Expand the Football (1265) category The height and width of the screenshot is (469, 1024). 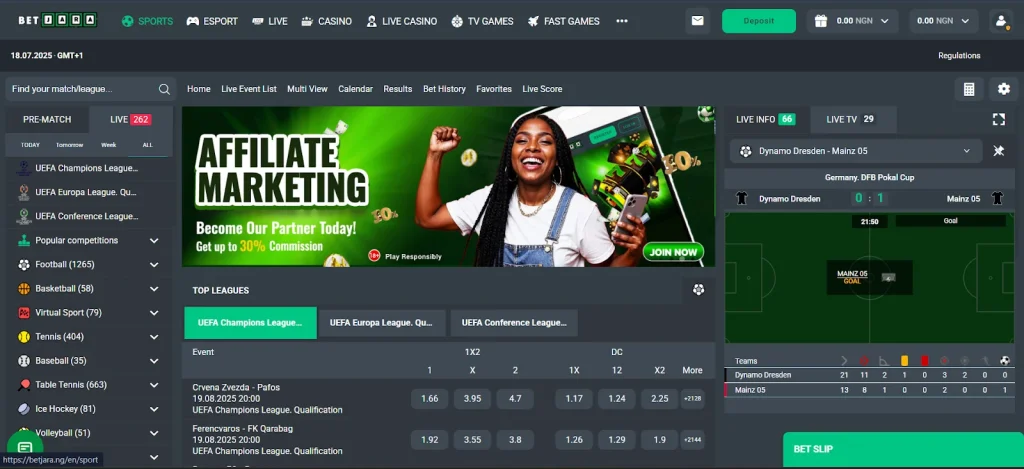tap(154, 265)
